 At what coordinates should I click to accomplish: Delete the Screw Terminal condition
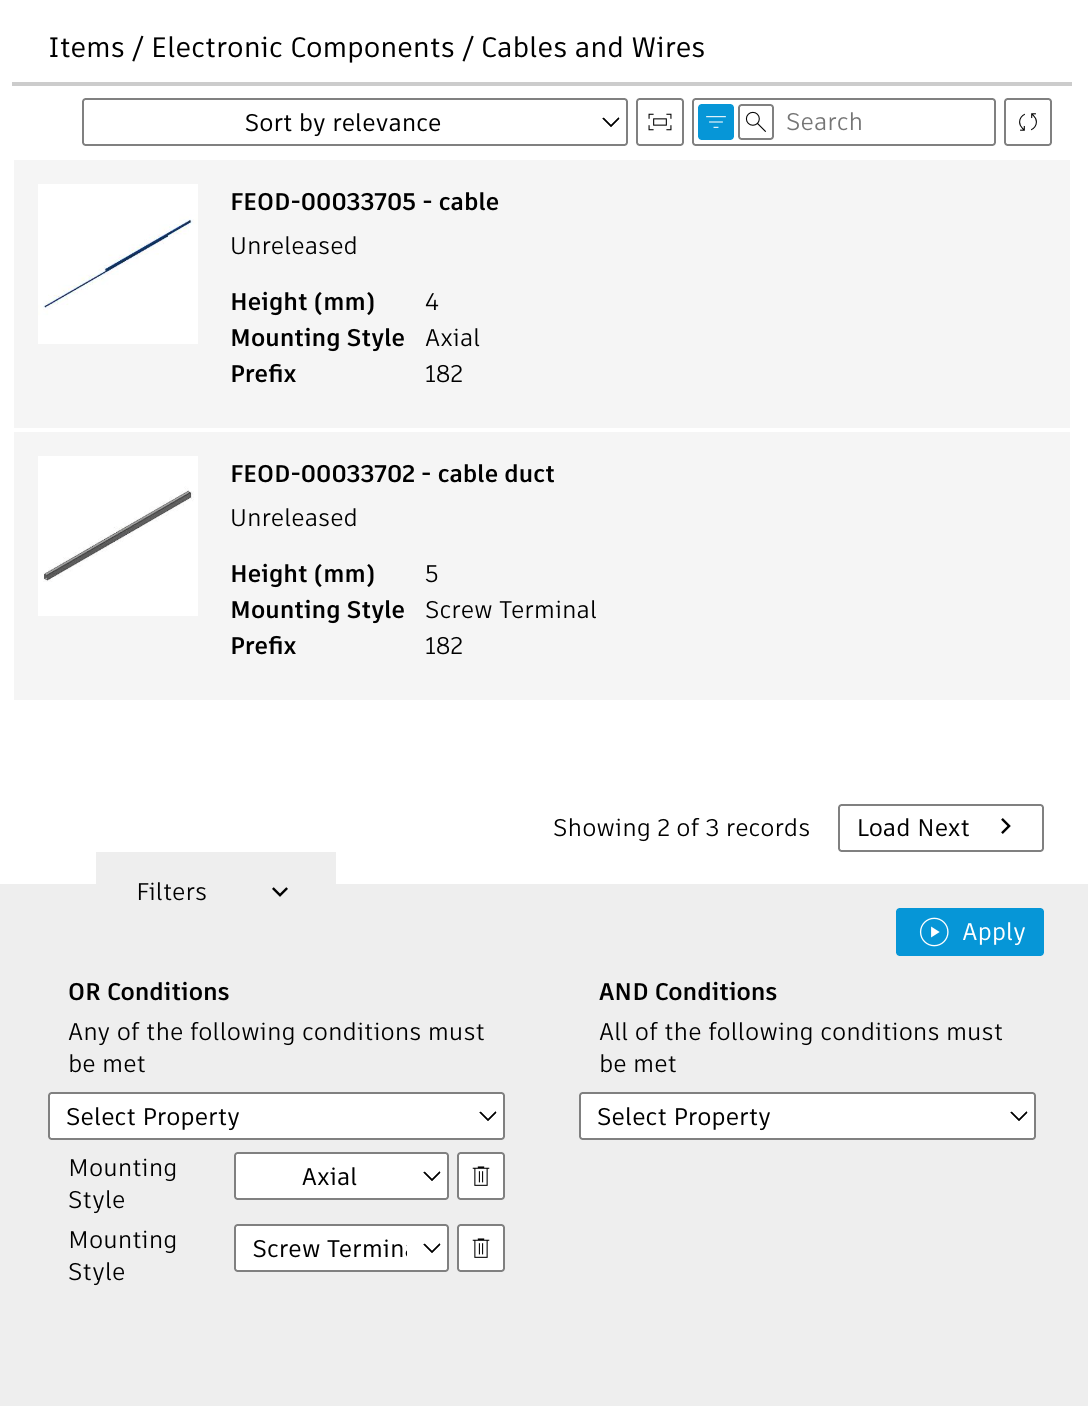481,1248
